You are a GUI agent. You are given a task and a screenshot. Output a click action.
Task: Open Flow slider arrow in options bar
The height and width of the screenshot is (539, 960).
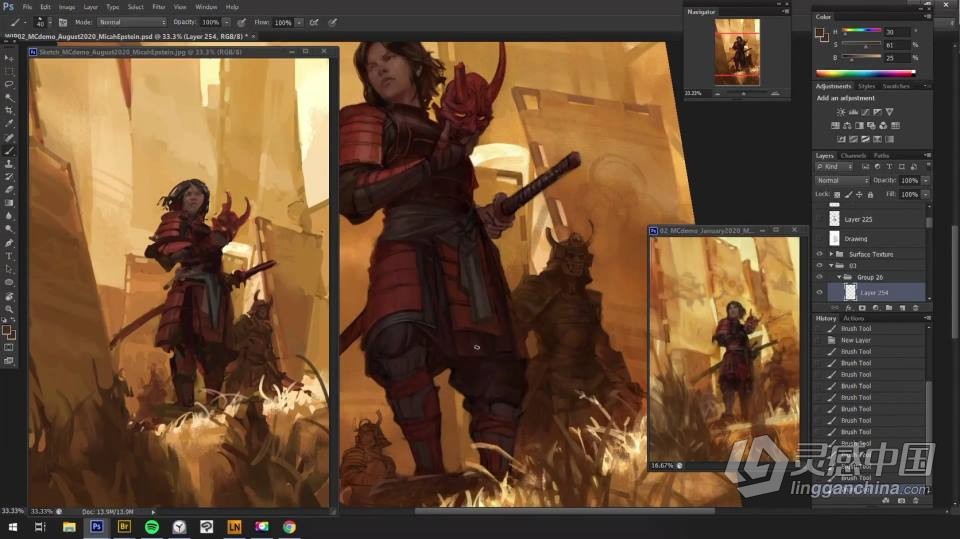(299, 23)
